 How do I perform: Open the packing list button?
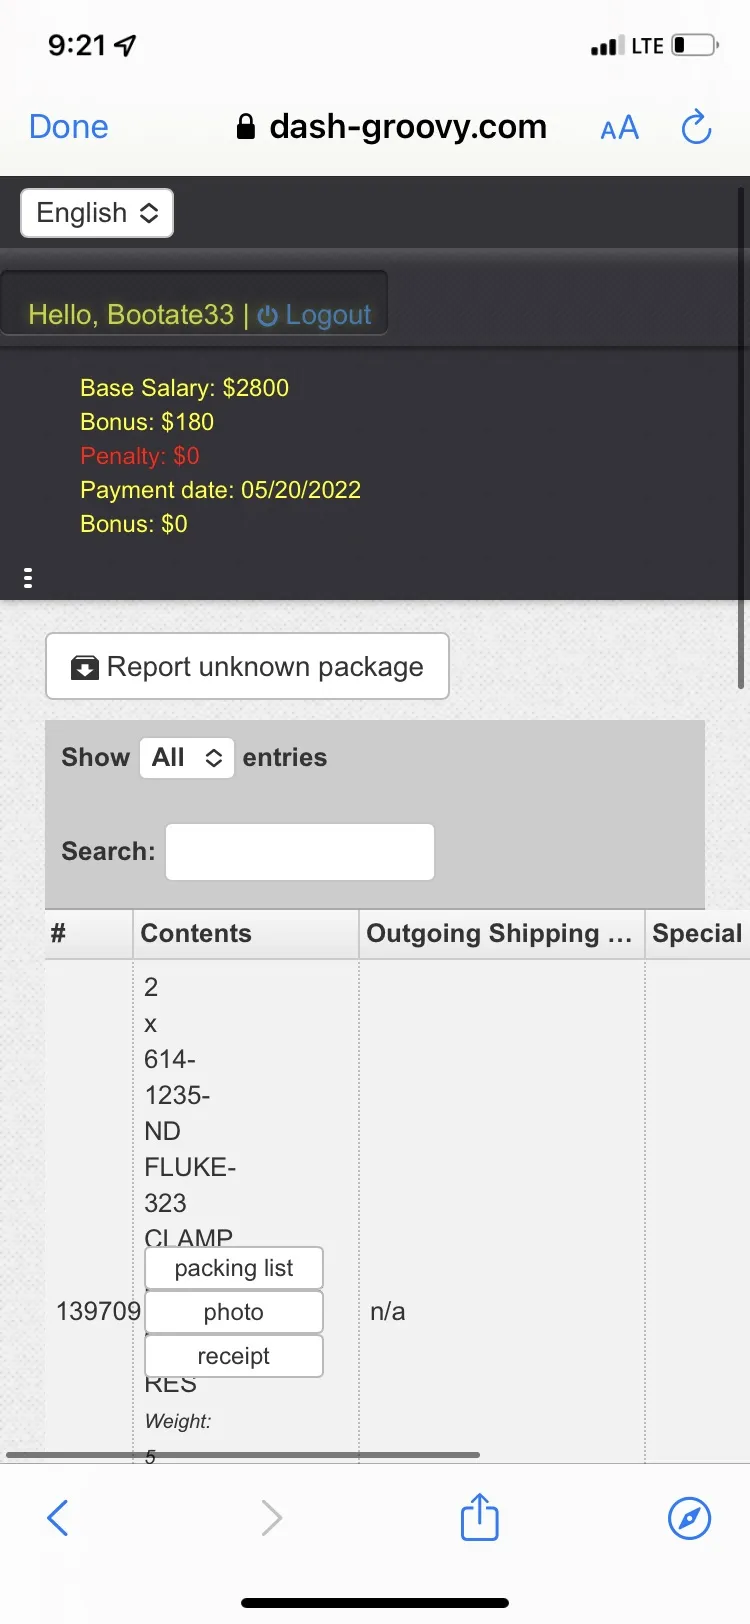(234, 1268)
